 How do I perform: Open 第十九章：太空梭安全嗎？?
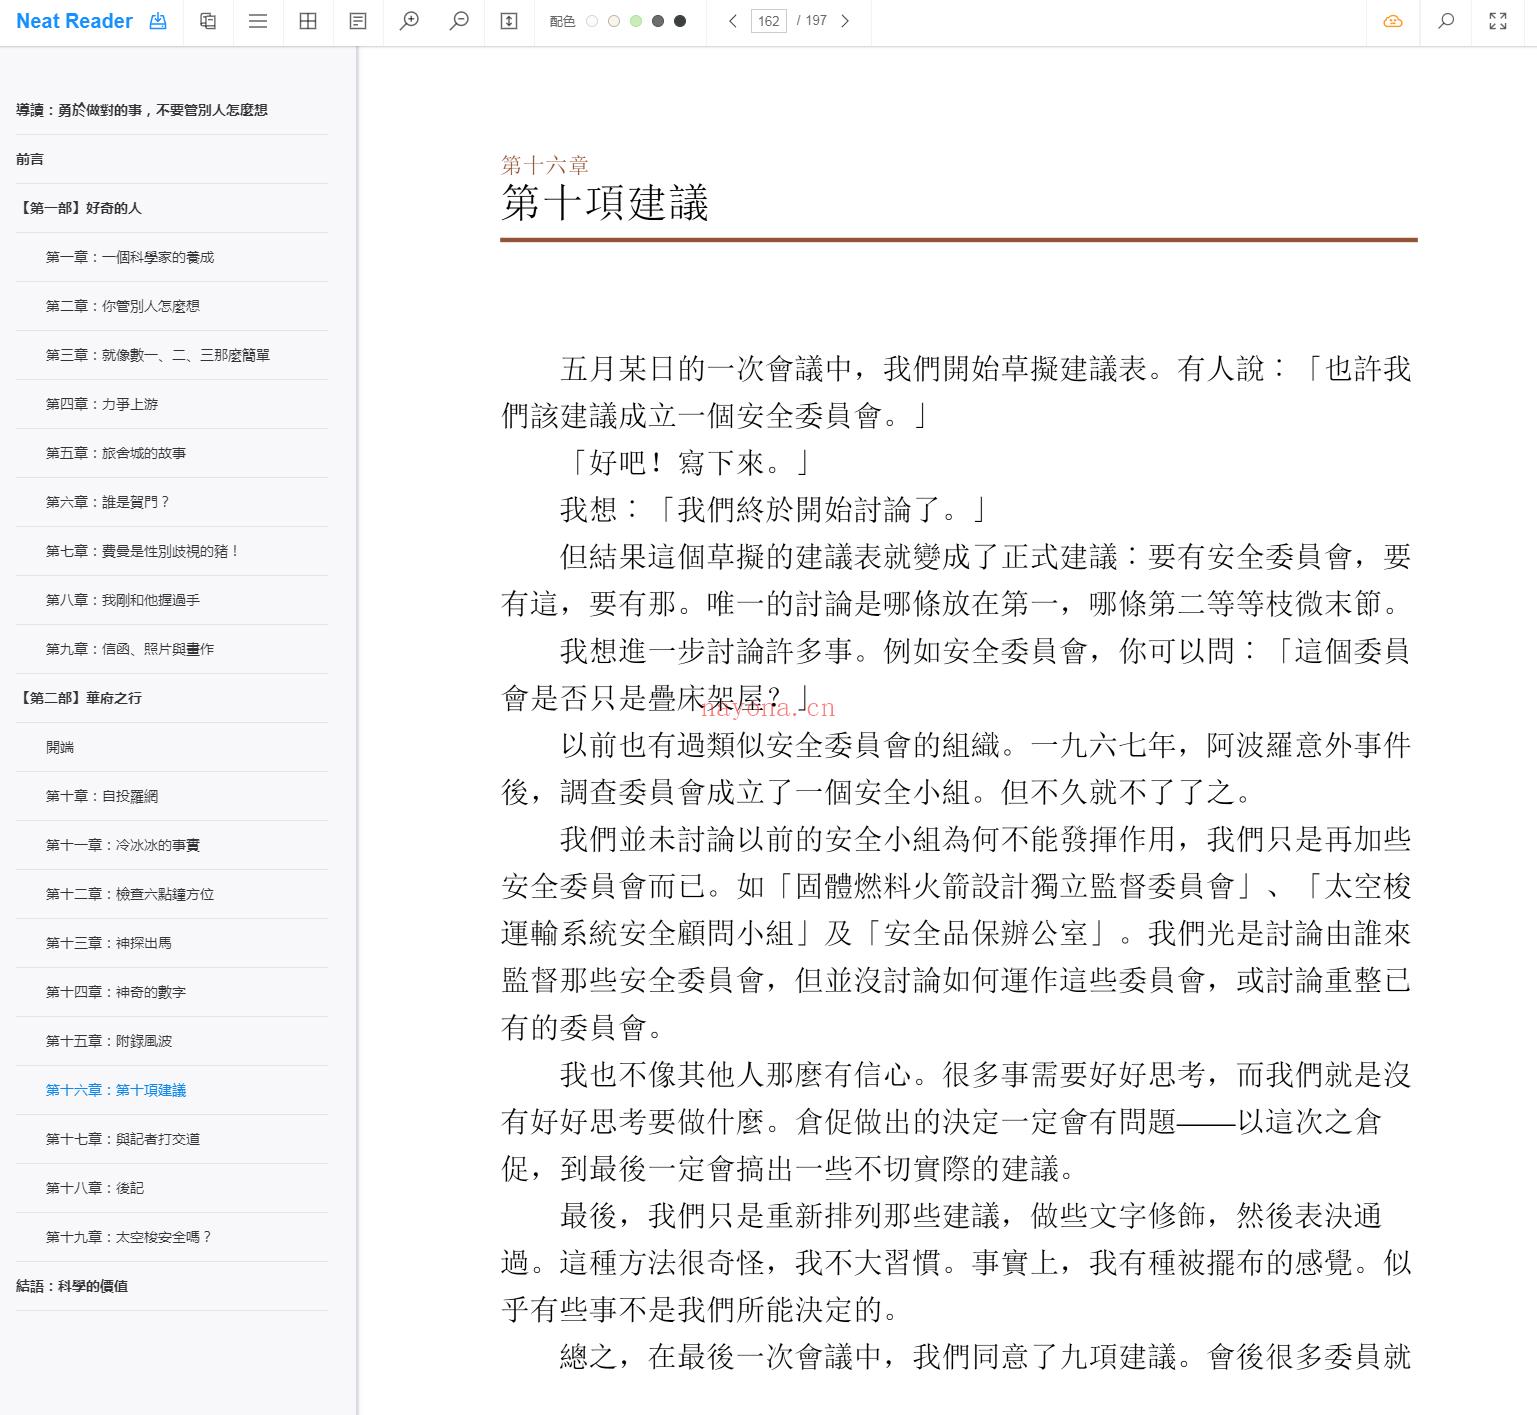point(129,1237)
